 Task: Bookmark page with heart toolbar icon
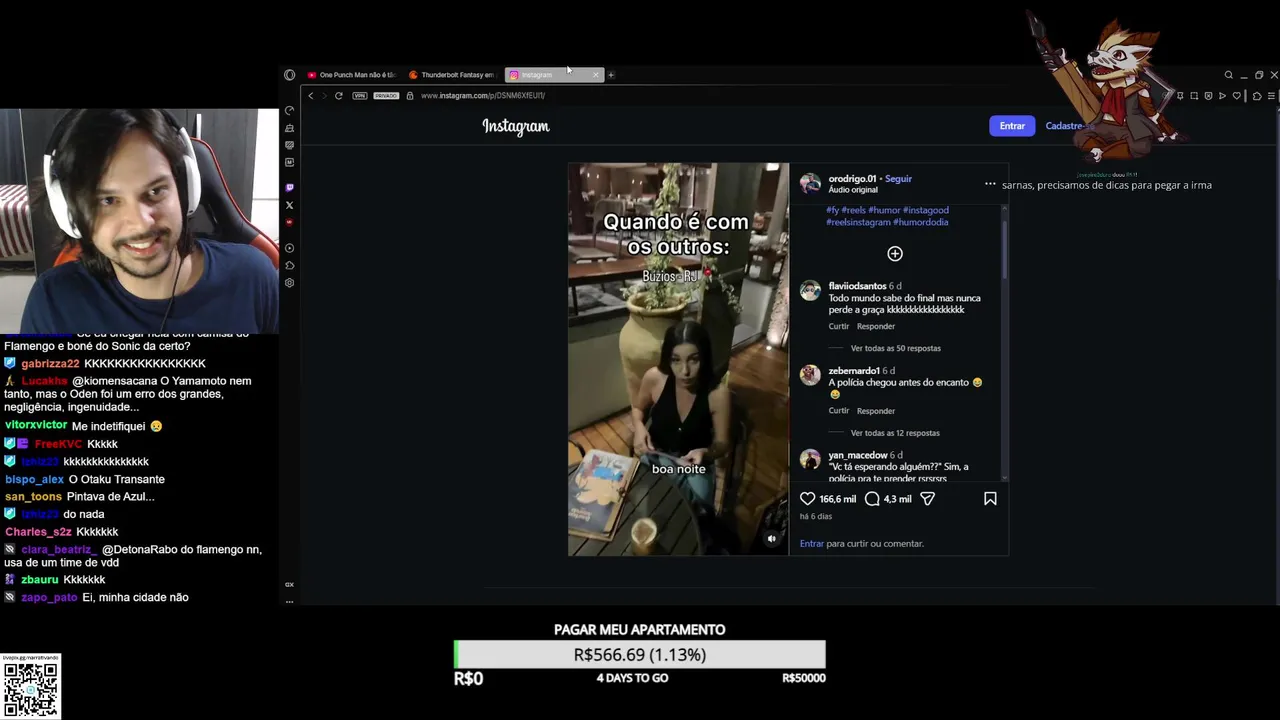(x=1236, y=96)
